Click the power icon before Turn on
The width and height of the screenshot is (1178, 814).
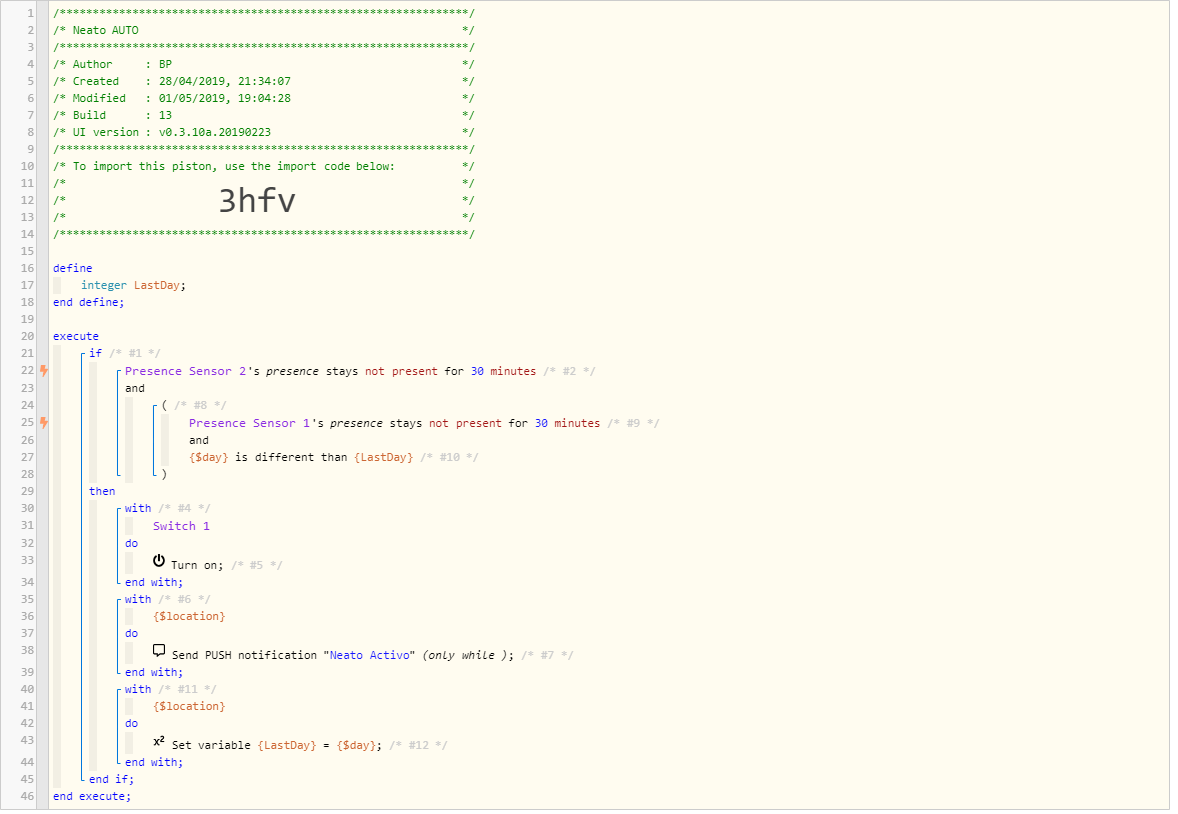(159, 561)
